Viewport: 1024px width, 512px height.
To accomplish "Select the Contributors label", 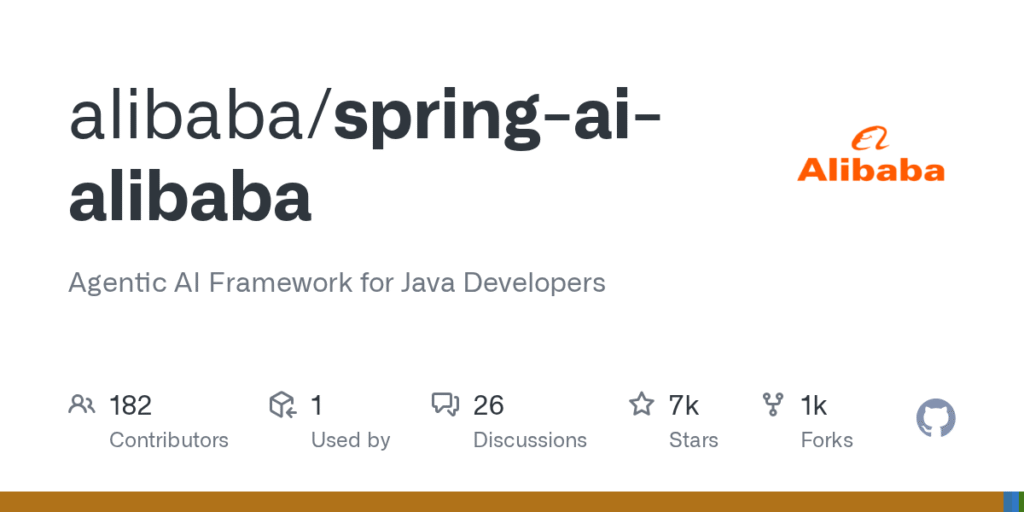I will click(x=168, y=440).
